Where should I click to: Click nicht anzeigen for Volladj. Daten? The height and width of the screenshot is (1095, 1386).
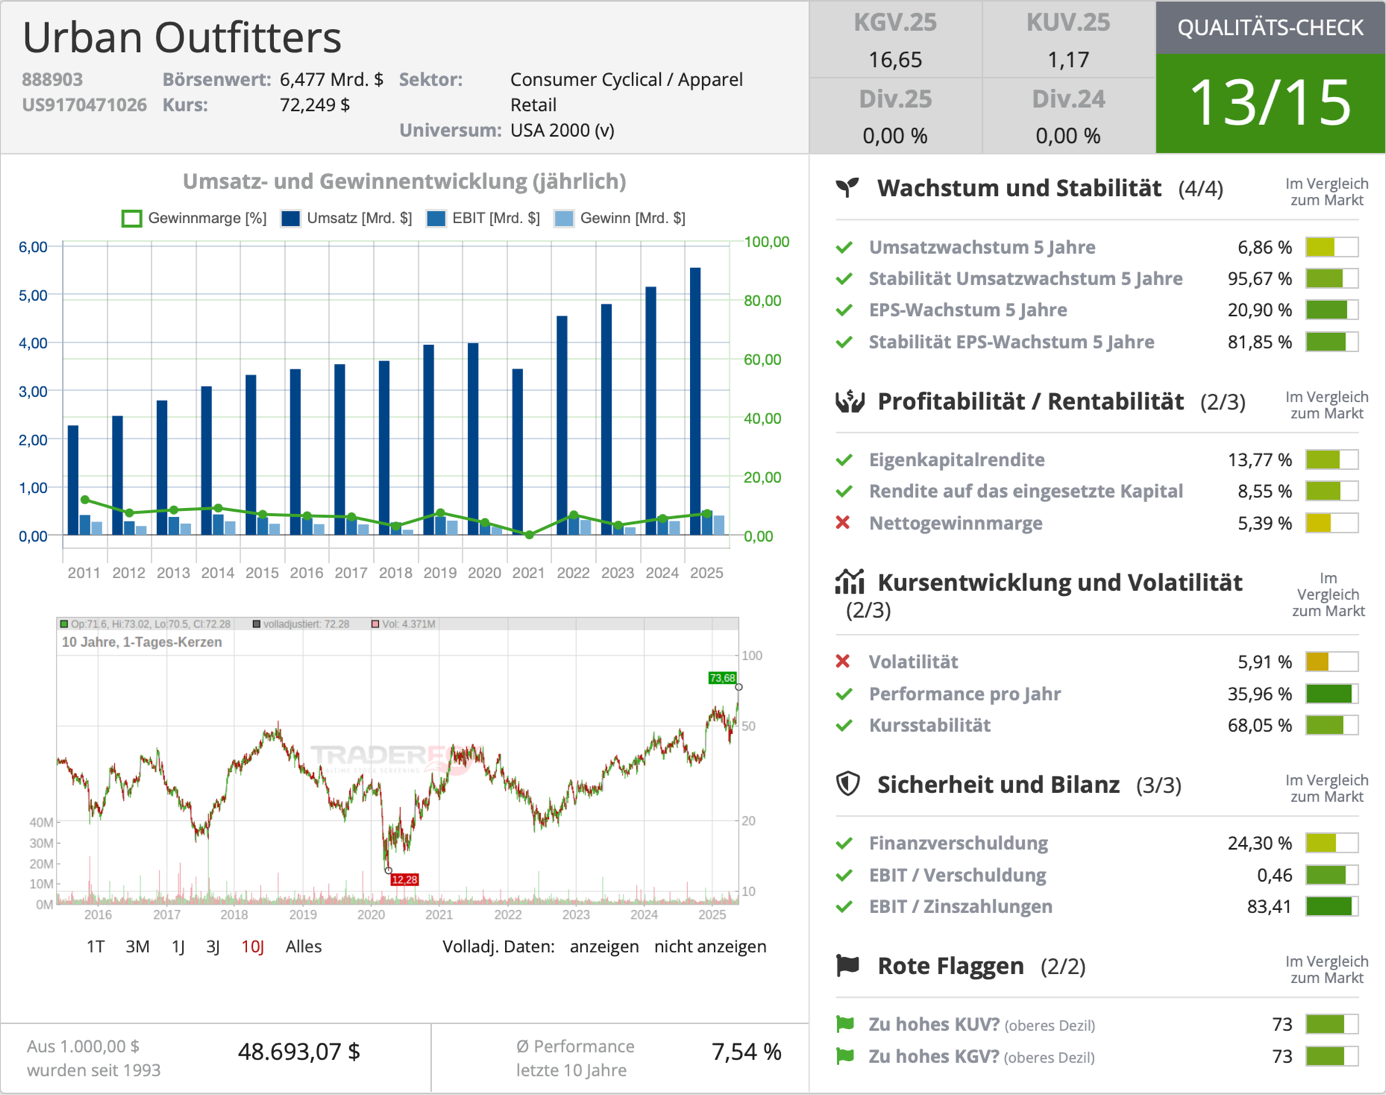[710, 946]
